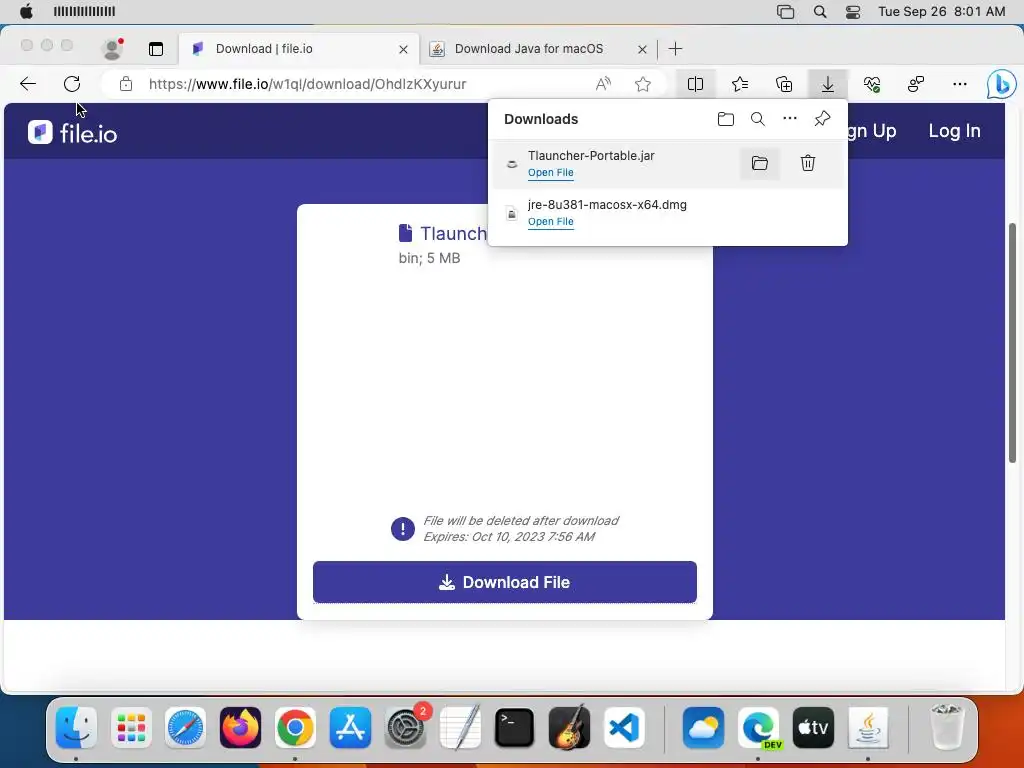
Task: Click Log In on file.io
Action: (954, 131)
